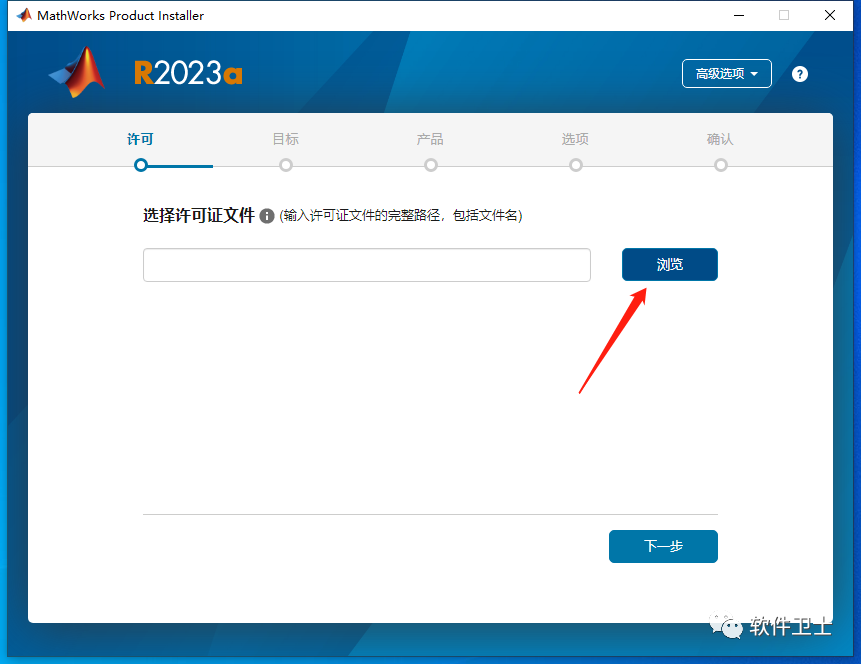The height and width of the screenshot is (664, 861).
Task: Click the R2023a version logo text
Action: coord(188,73)
